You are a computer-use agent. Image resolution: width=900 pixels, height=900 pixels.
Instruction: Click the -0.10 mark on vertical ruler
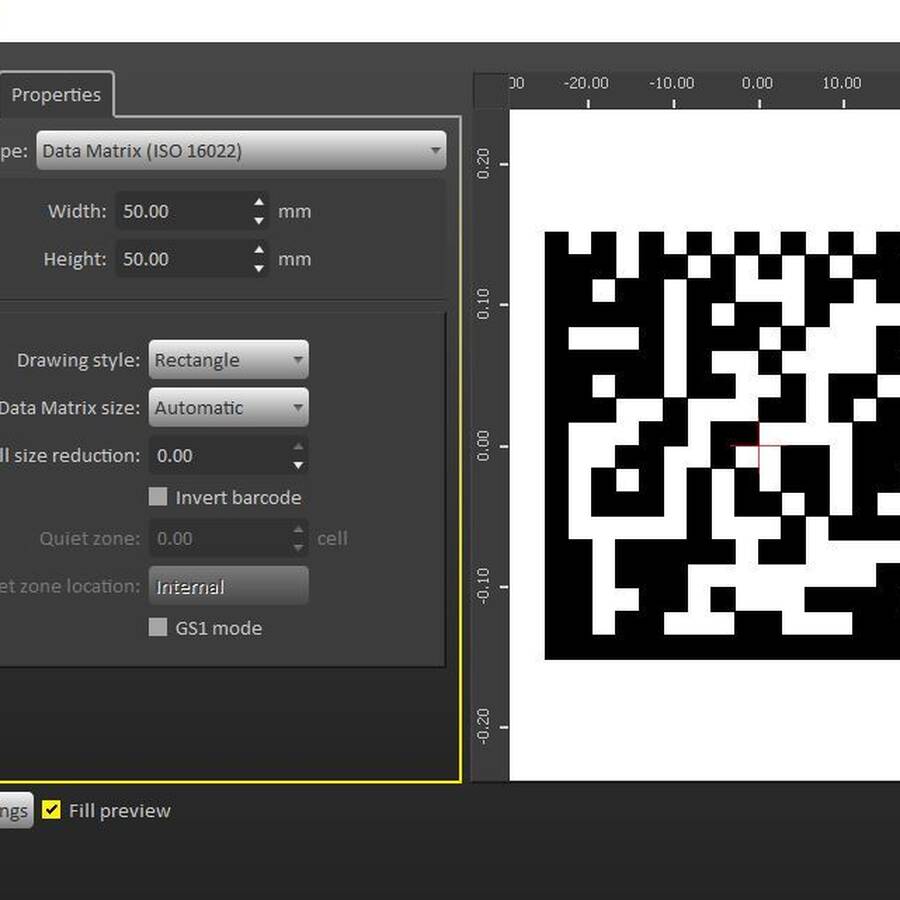483,585
